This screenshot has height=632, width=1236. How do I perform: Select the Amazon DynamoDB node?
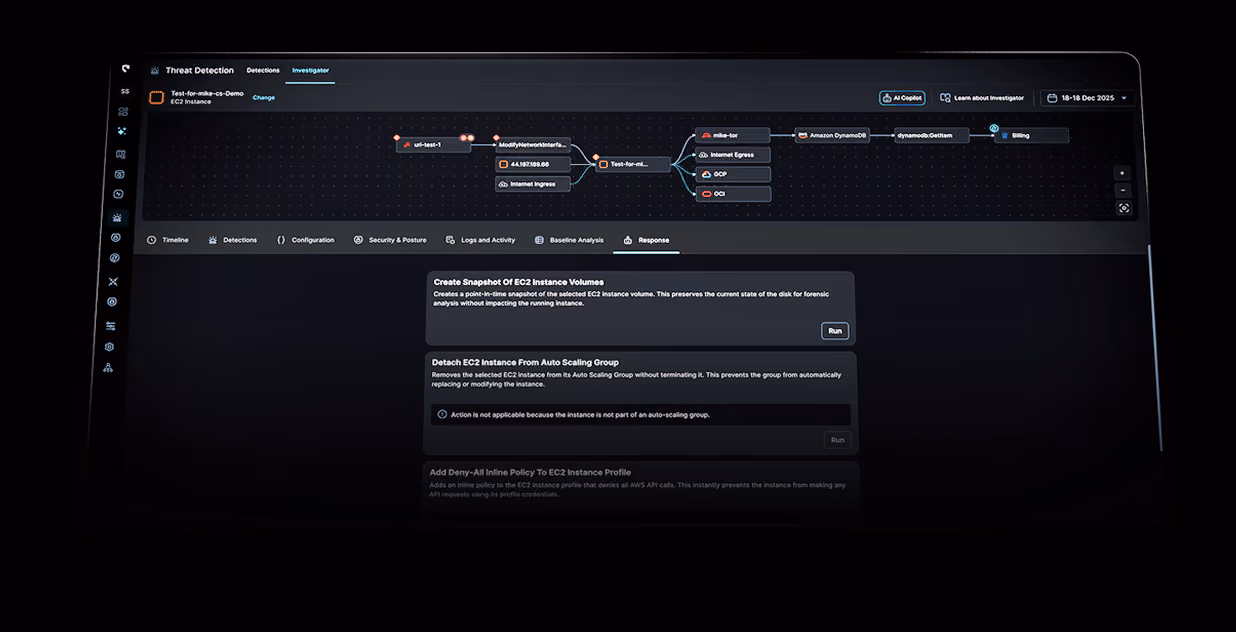pyautogui.click(x=832, y=135)
